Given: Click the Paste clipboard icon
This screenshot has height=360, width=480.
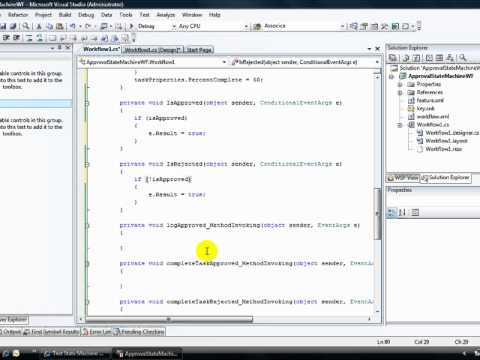Looking at the screenshot, I should pyautogui.click(x=60, y=26).
